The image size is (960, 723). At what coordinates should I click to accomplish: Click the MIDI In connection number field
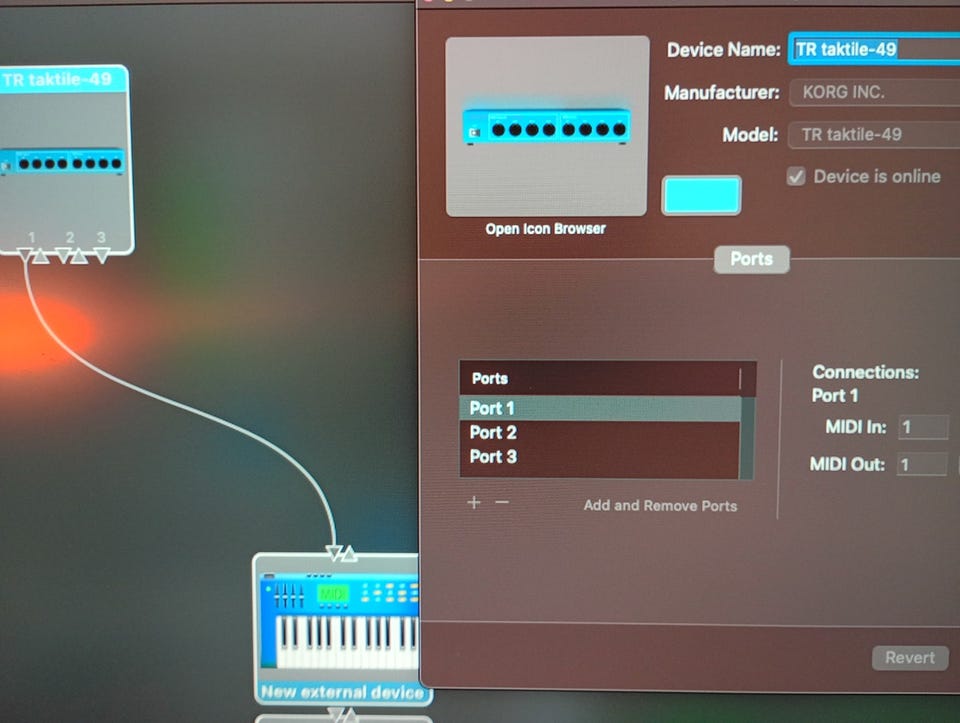tap(923, 427)
